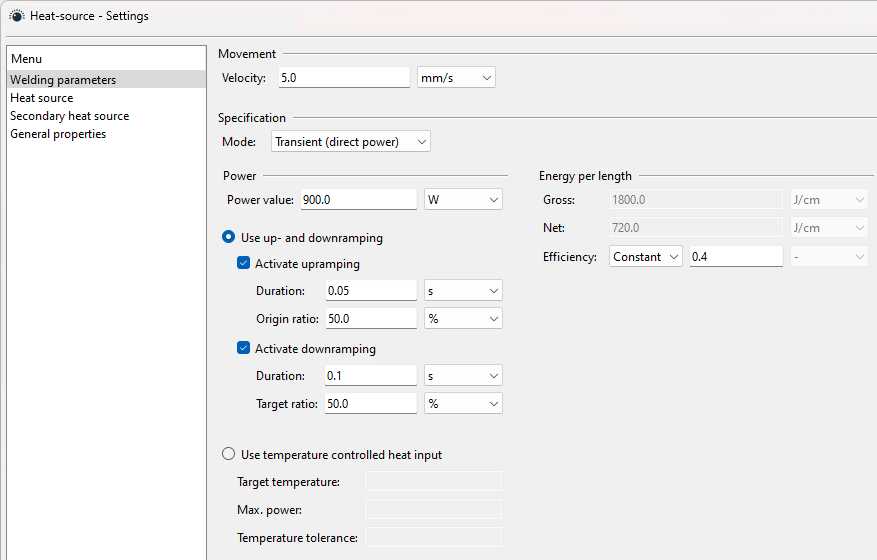Screen dimensions: 877x560
Task: Open the Efficiency Constant dropdown
Action: (x=645, y=257)
